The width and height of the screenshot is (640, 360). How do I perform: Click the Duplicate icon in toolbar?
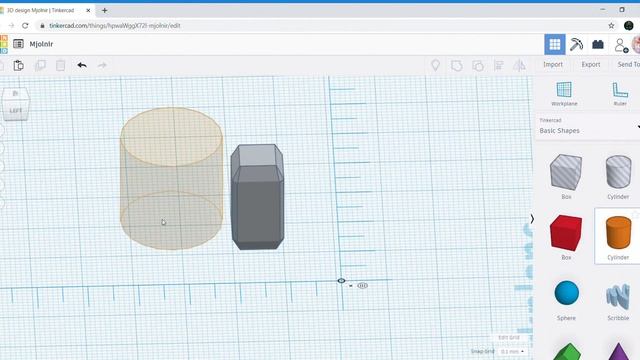pyautogui.click(x=40, y=65)
